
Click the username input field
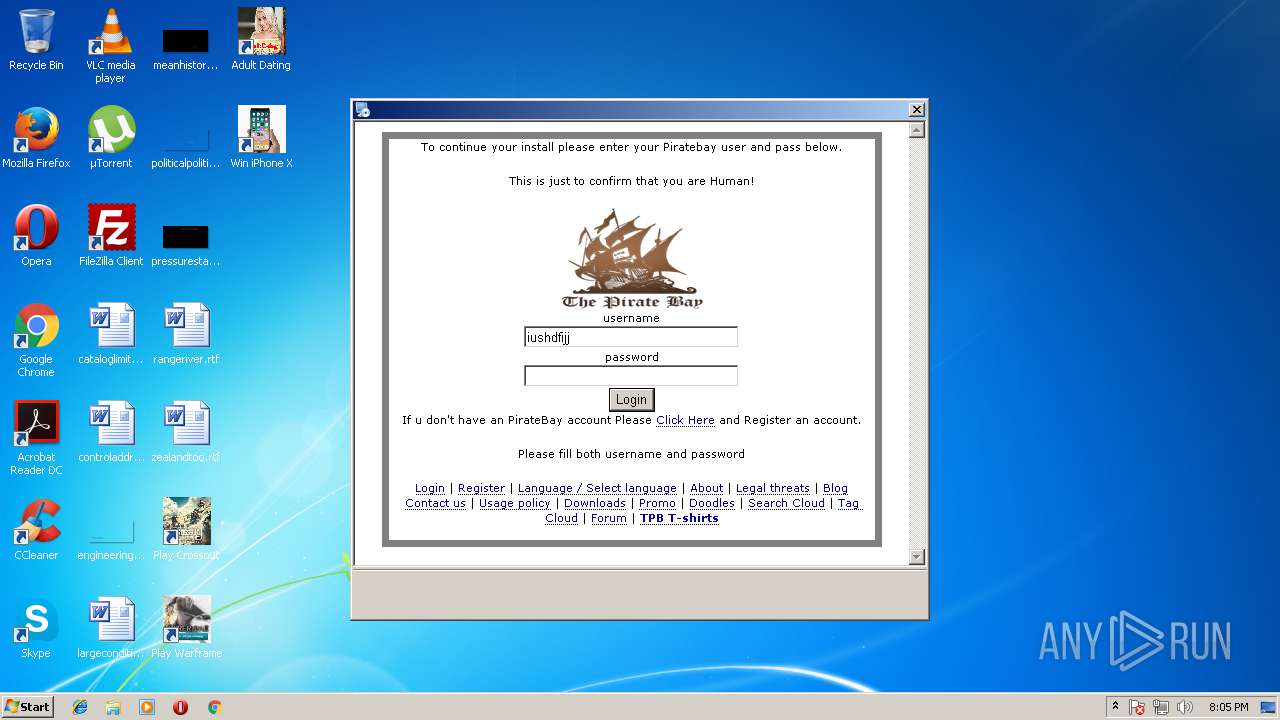click(x=631, y=337)
